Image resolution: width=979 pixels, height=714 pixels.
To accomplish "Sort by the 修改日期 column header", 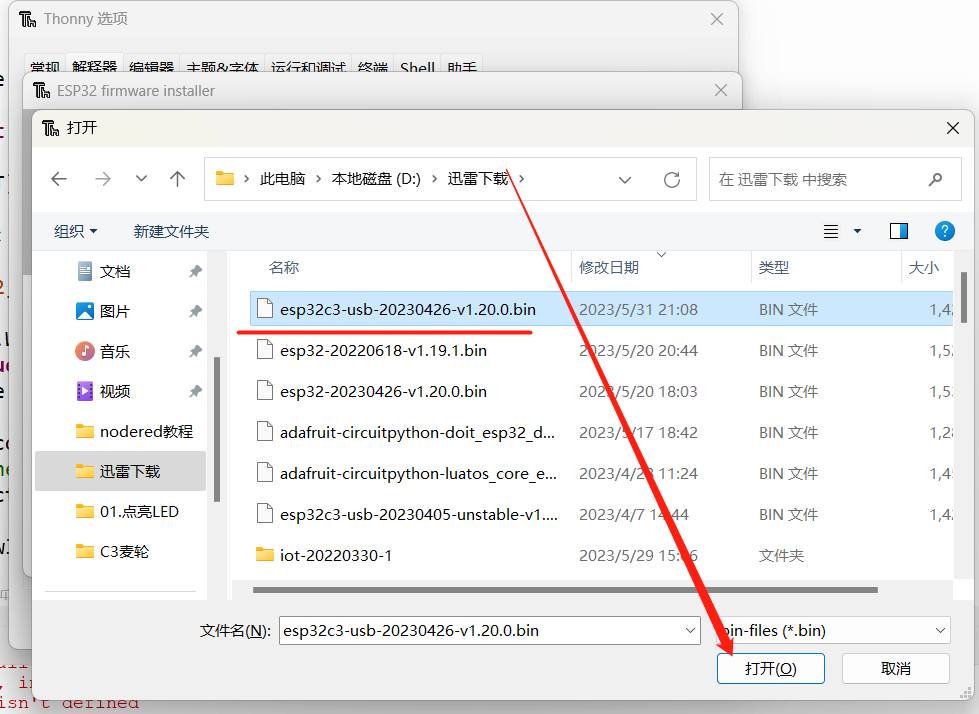I will click(609, 268).
